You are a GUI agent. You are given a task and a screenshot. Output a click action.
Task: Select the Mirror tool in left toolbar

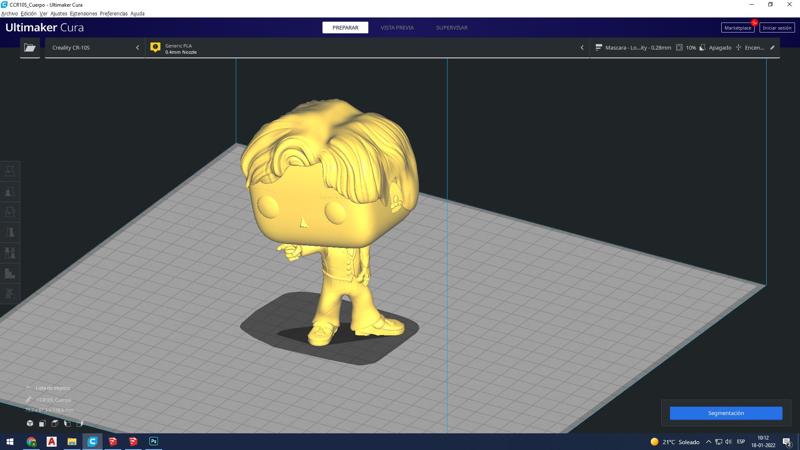(x=10, y=232)
